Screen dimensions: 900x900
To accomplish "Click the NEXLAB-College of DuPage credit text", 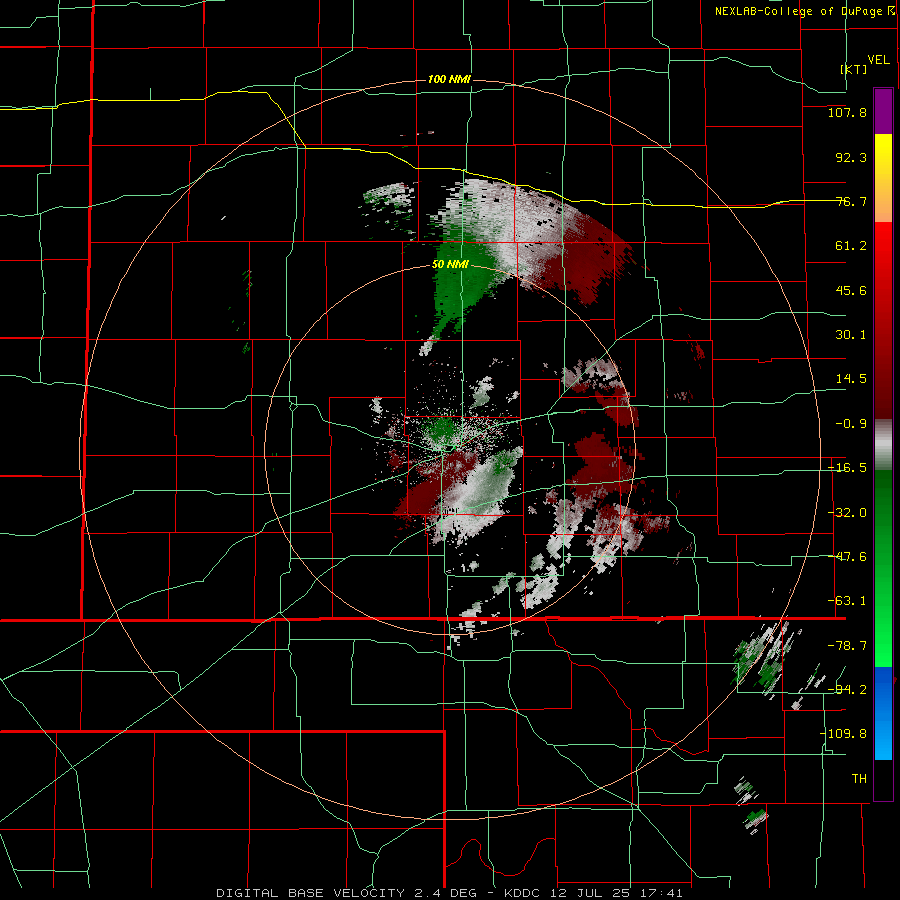I will point(805,11).
